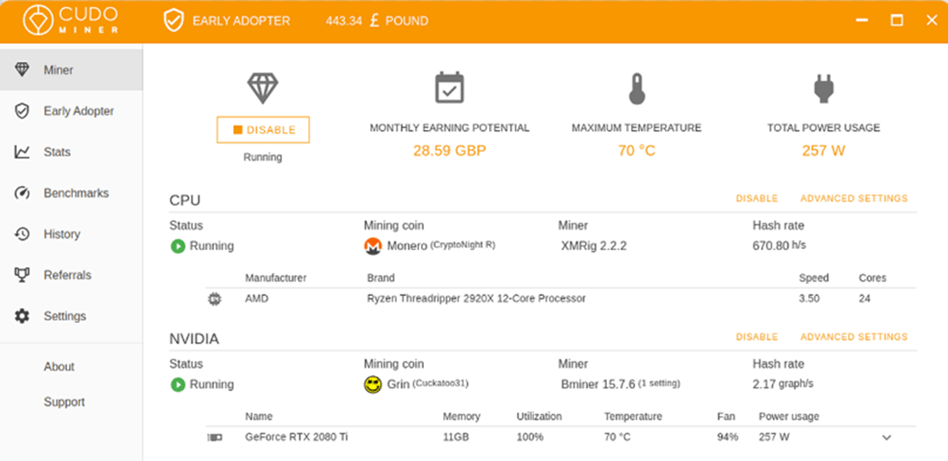The height and width of the screenshot is (461, 948).
Task: Open the History page
Action: click(x=71, y=234)
